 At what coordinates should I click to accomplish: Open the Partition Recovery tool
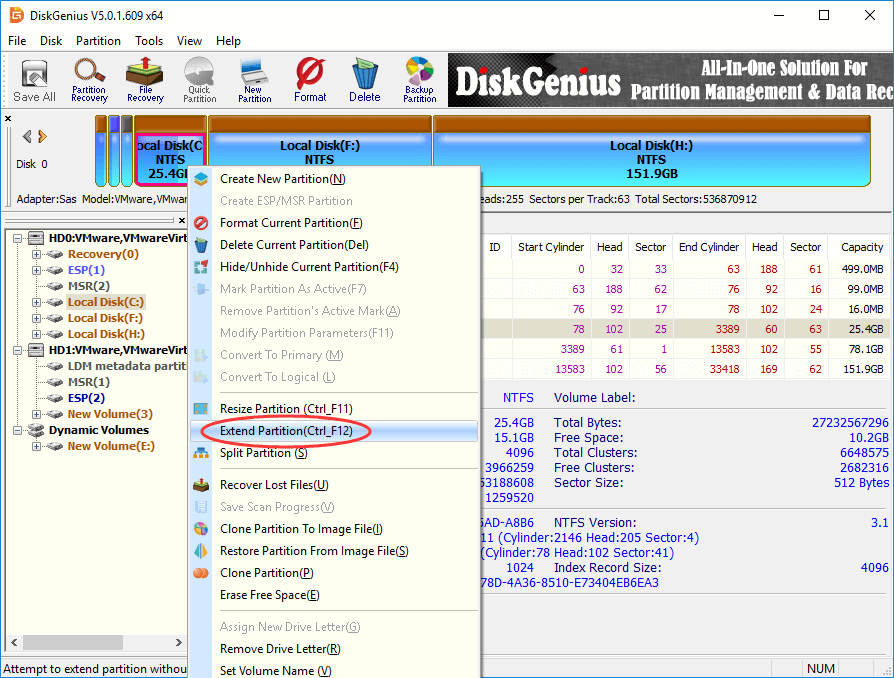pos(89,81)
